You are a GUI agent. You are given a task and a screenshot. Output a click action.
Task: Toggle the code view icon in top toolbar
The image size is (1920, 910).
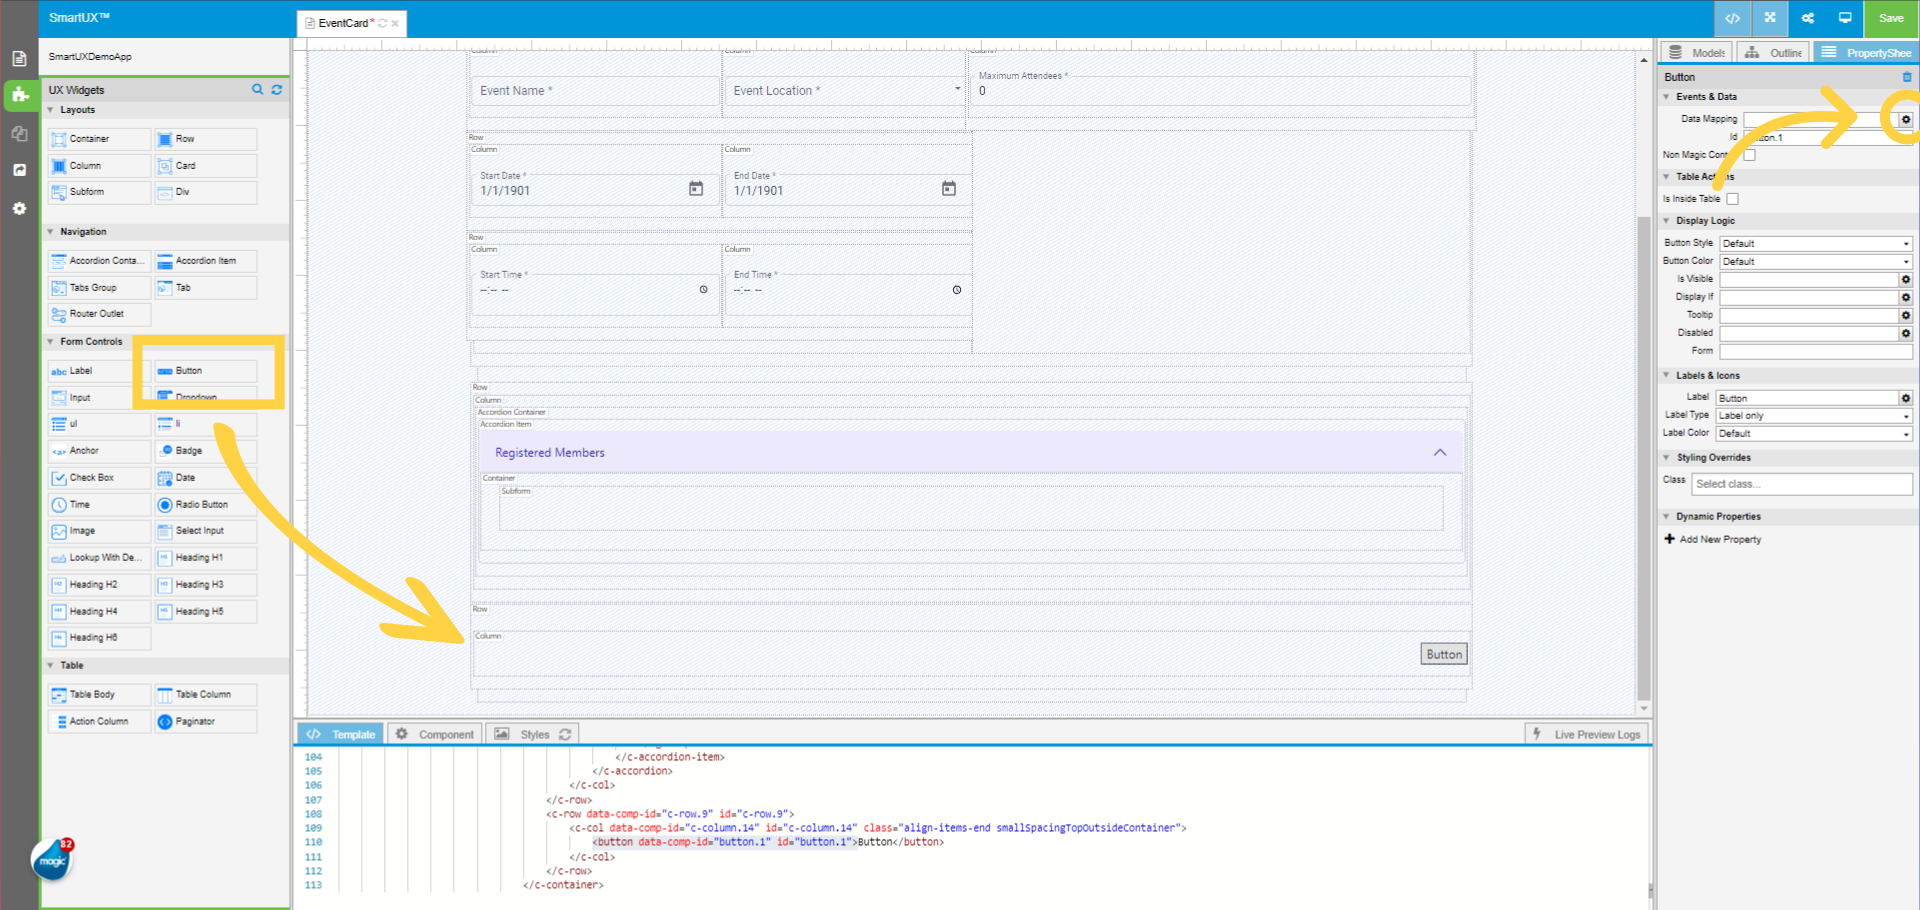click(x=1732, y=18)
